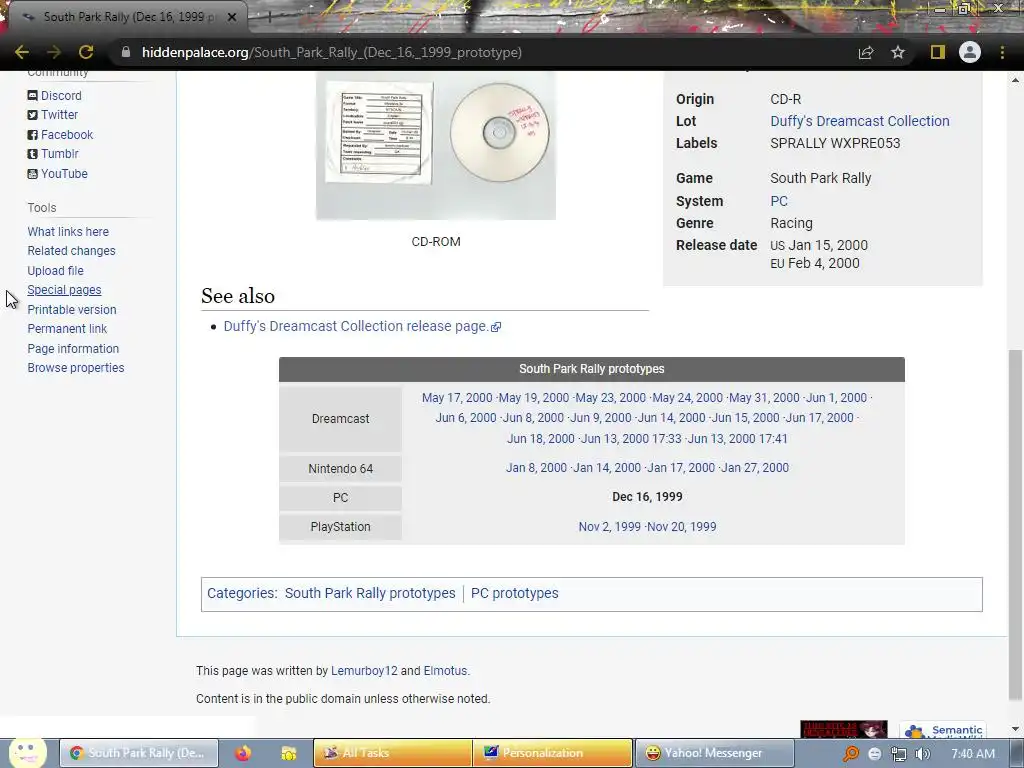Open the May 17, 2000 Dreamcast prototype
1024x768 pixels.
pyautogui.click(x=457, y=398)
